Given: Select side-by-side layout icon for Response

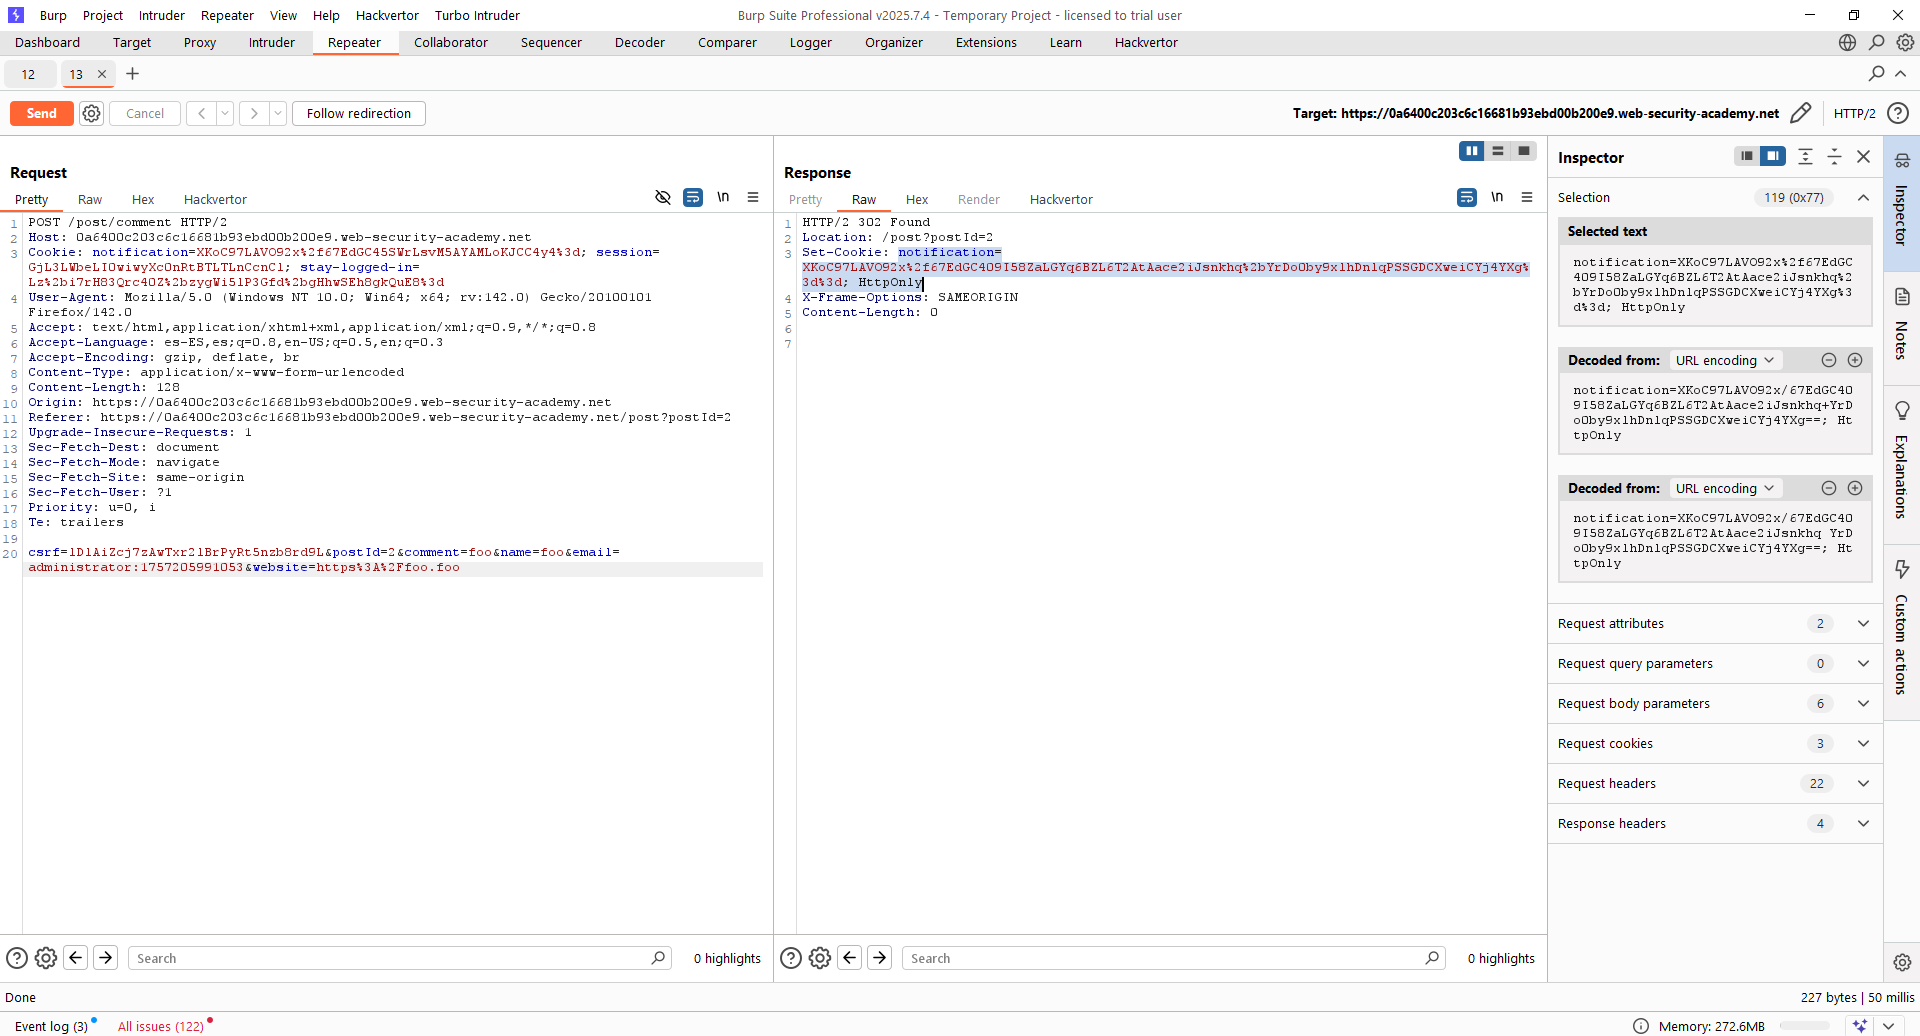Looking at the screenshot, I should coord(1471,151).
